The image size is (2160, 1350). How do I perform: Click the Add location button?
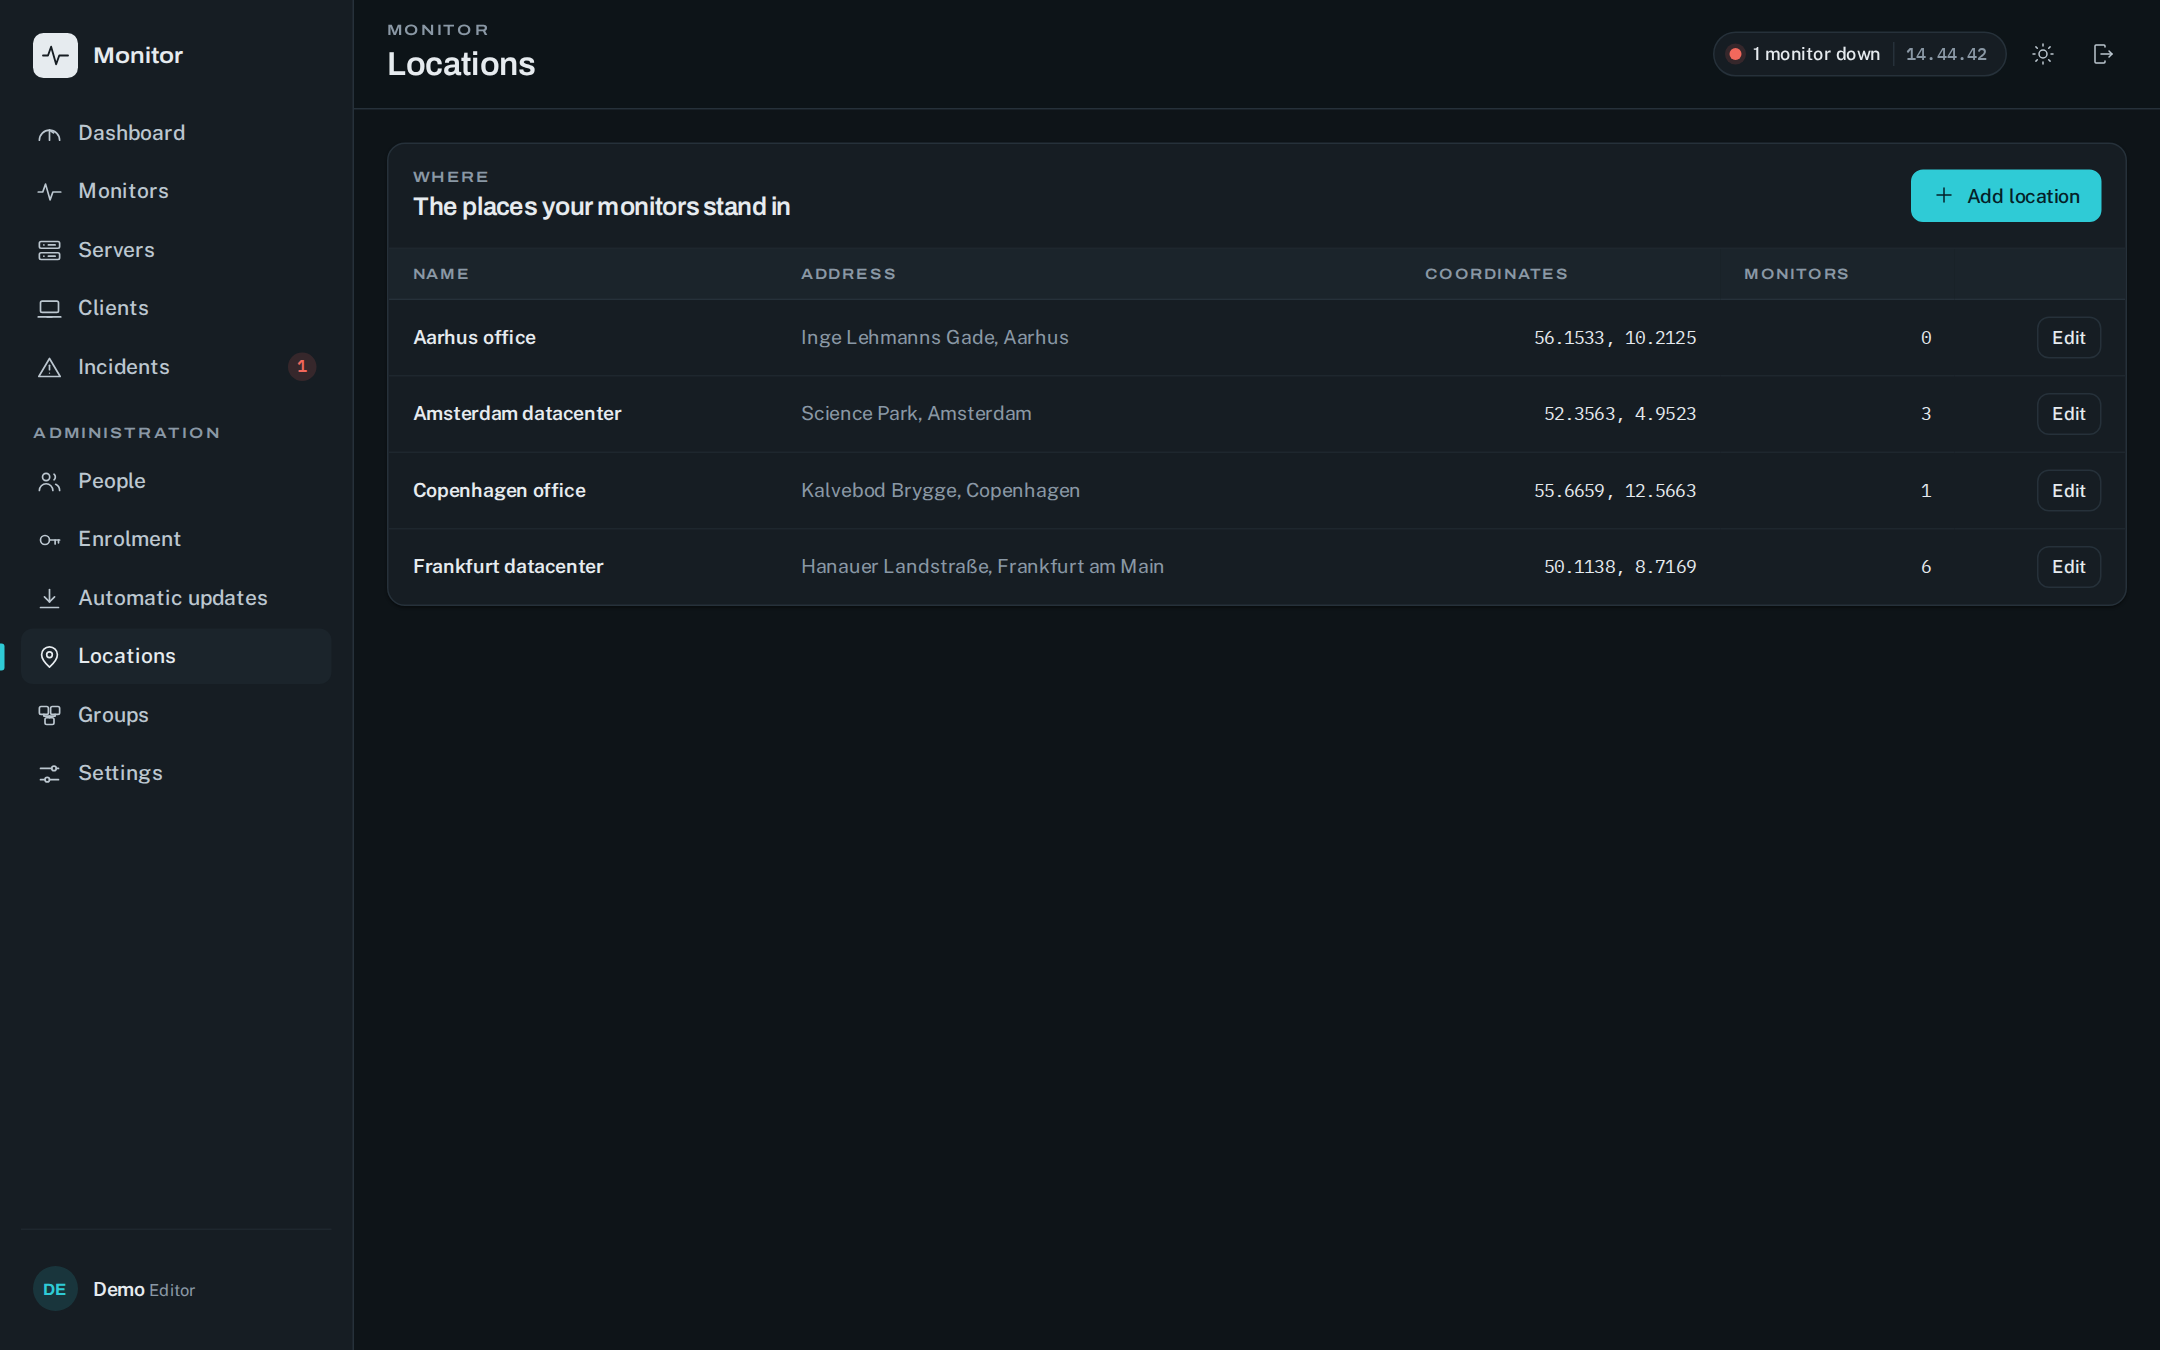click(2005, 196)
